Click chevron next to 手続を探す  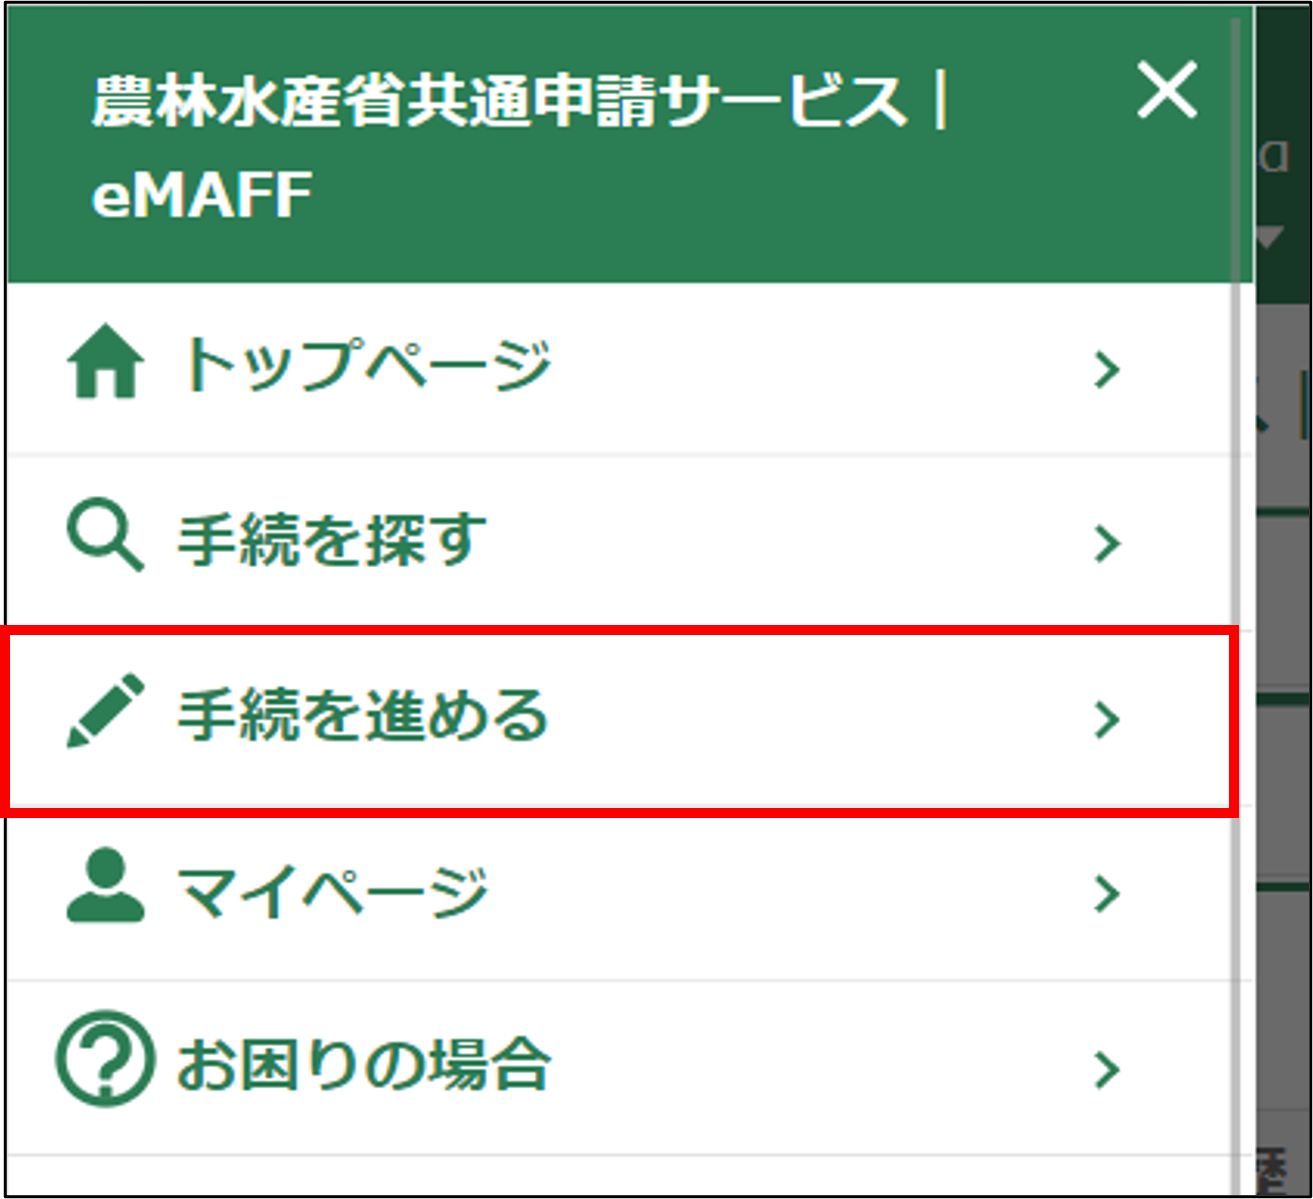coord(1106,545)
